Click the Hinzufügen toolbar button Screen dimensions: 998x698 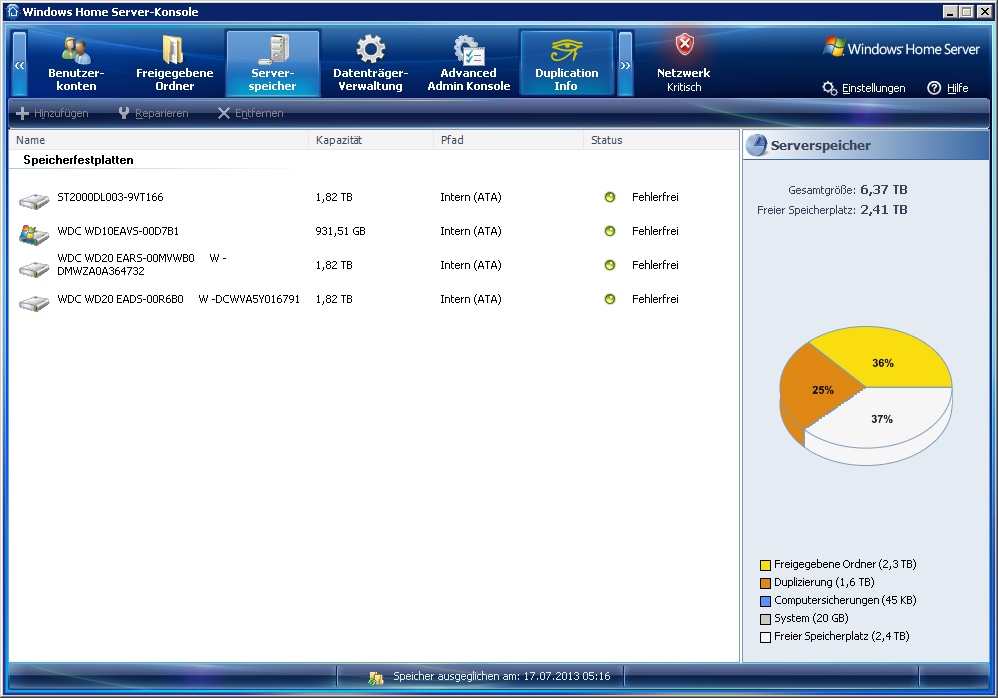pos(52,113)
